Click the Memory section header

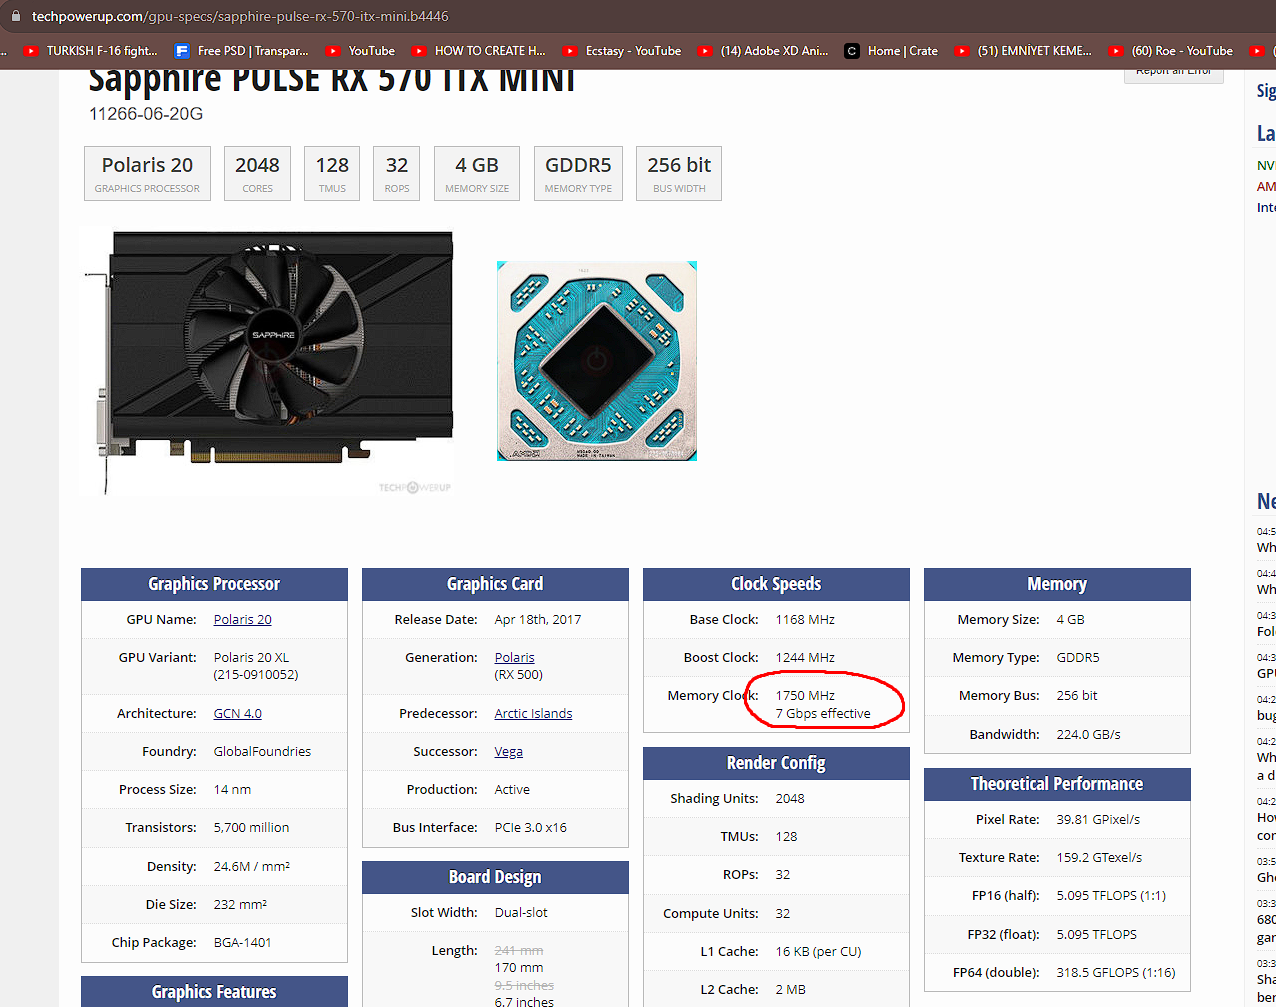coord(1057,584)
